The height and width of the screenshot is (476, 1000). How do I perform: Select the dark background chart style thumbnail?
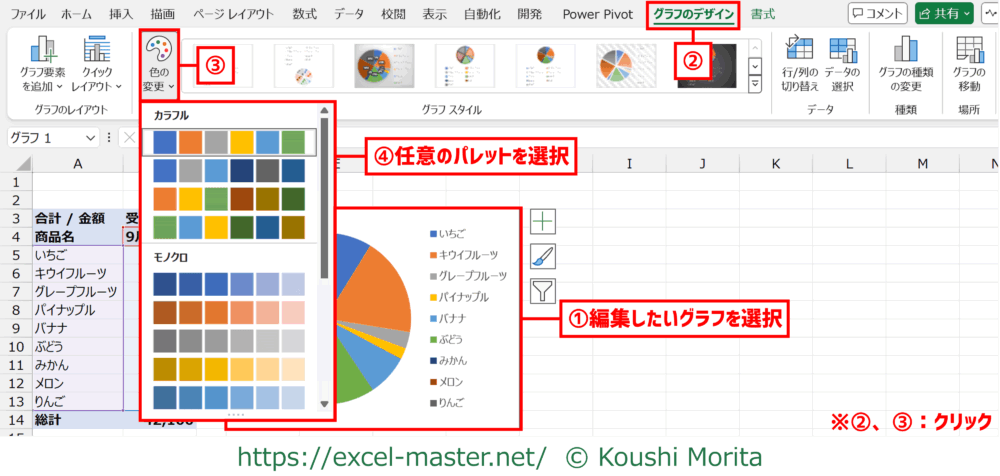706,65
